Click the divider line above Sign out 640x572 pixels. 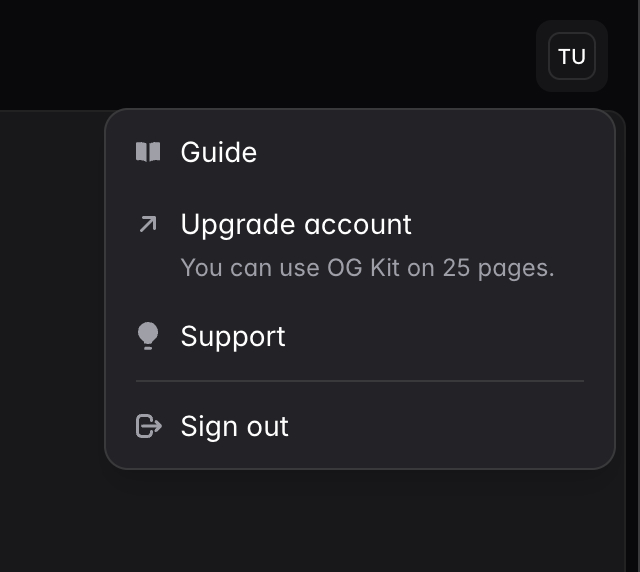[360, 381]
